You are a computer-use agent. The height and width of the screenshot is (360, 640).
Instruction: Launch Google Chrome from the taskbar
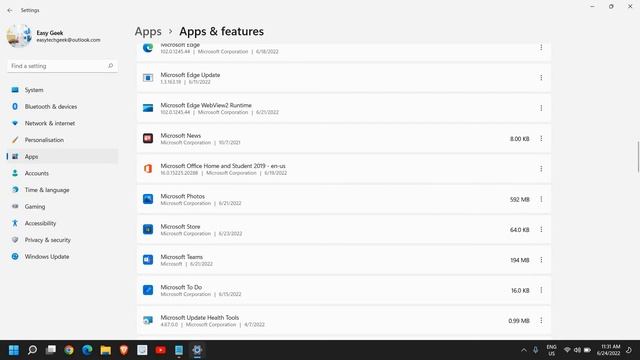coord(69,350)
